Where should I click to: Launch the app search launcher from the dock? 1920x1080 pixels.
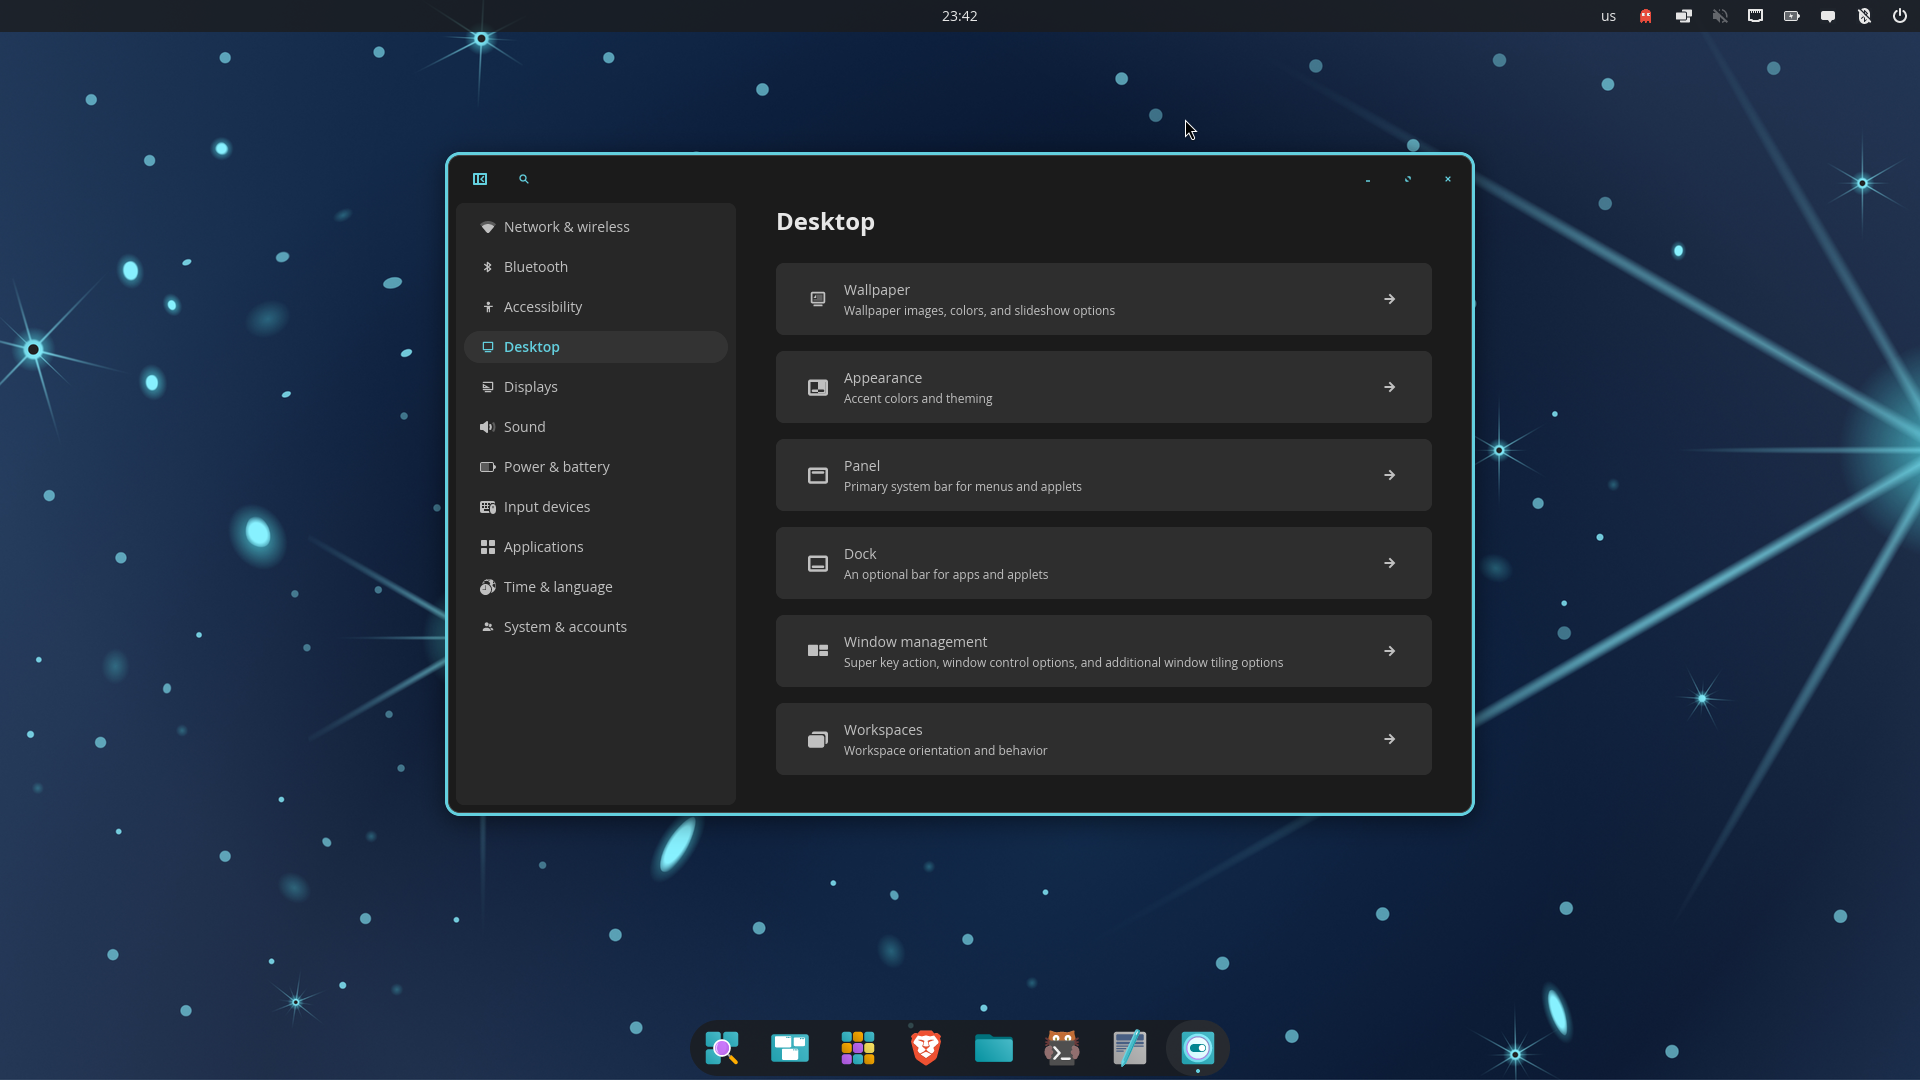[722, 1048]
